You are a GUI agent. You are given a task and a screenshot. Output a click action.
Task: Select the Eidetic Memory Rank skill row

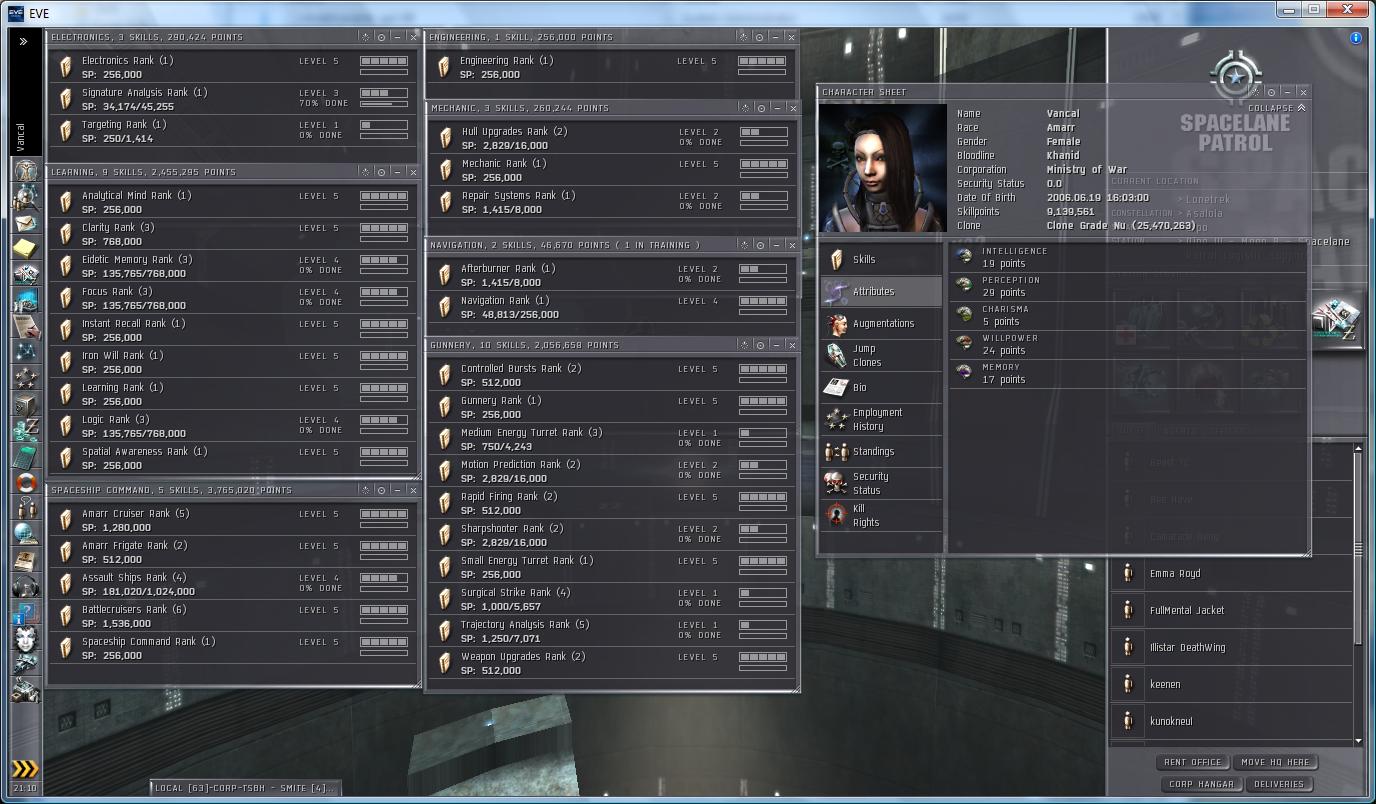click(232, 266)
